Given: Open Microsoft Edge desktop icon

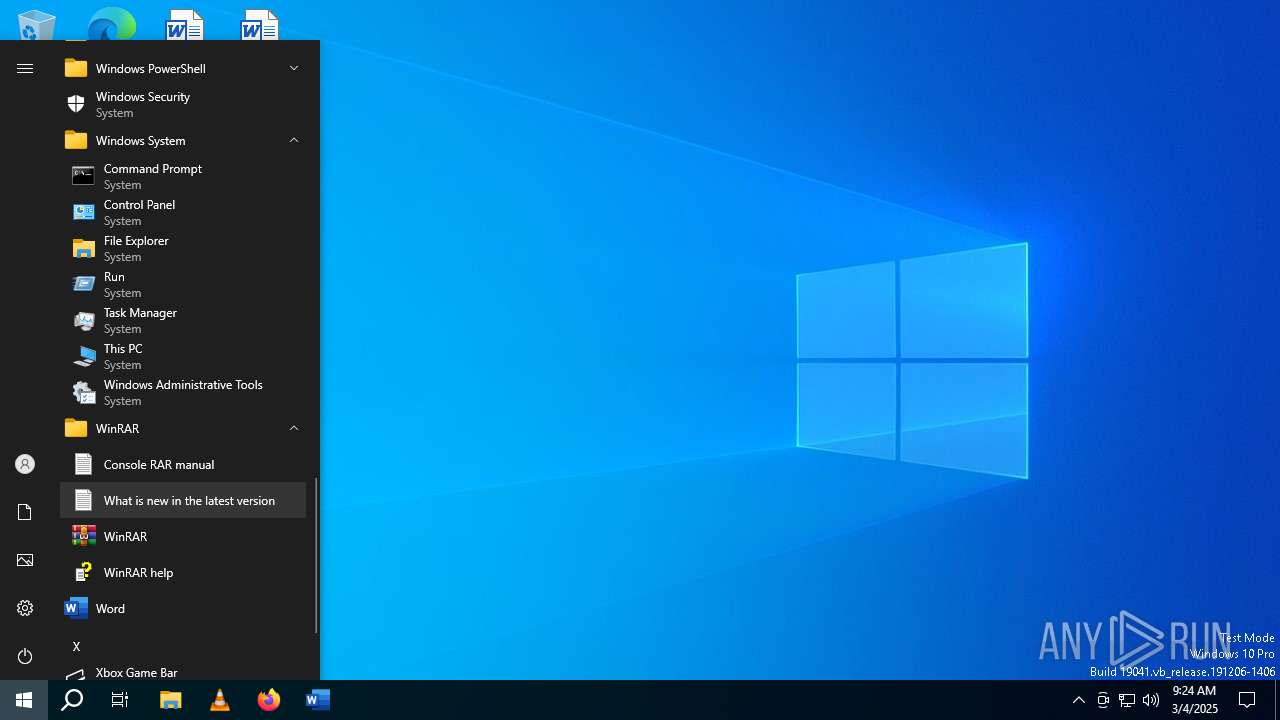Looking at the screenshot, I should [111, 25].
